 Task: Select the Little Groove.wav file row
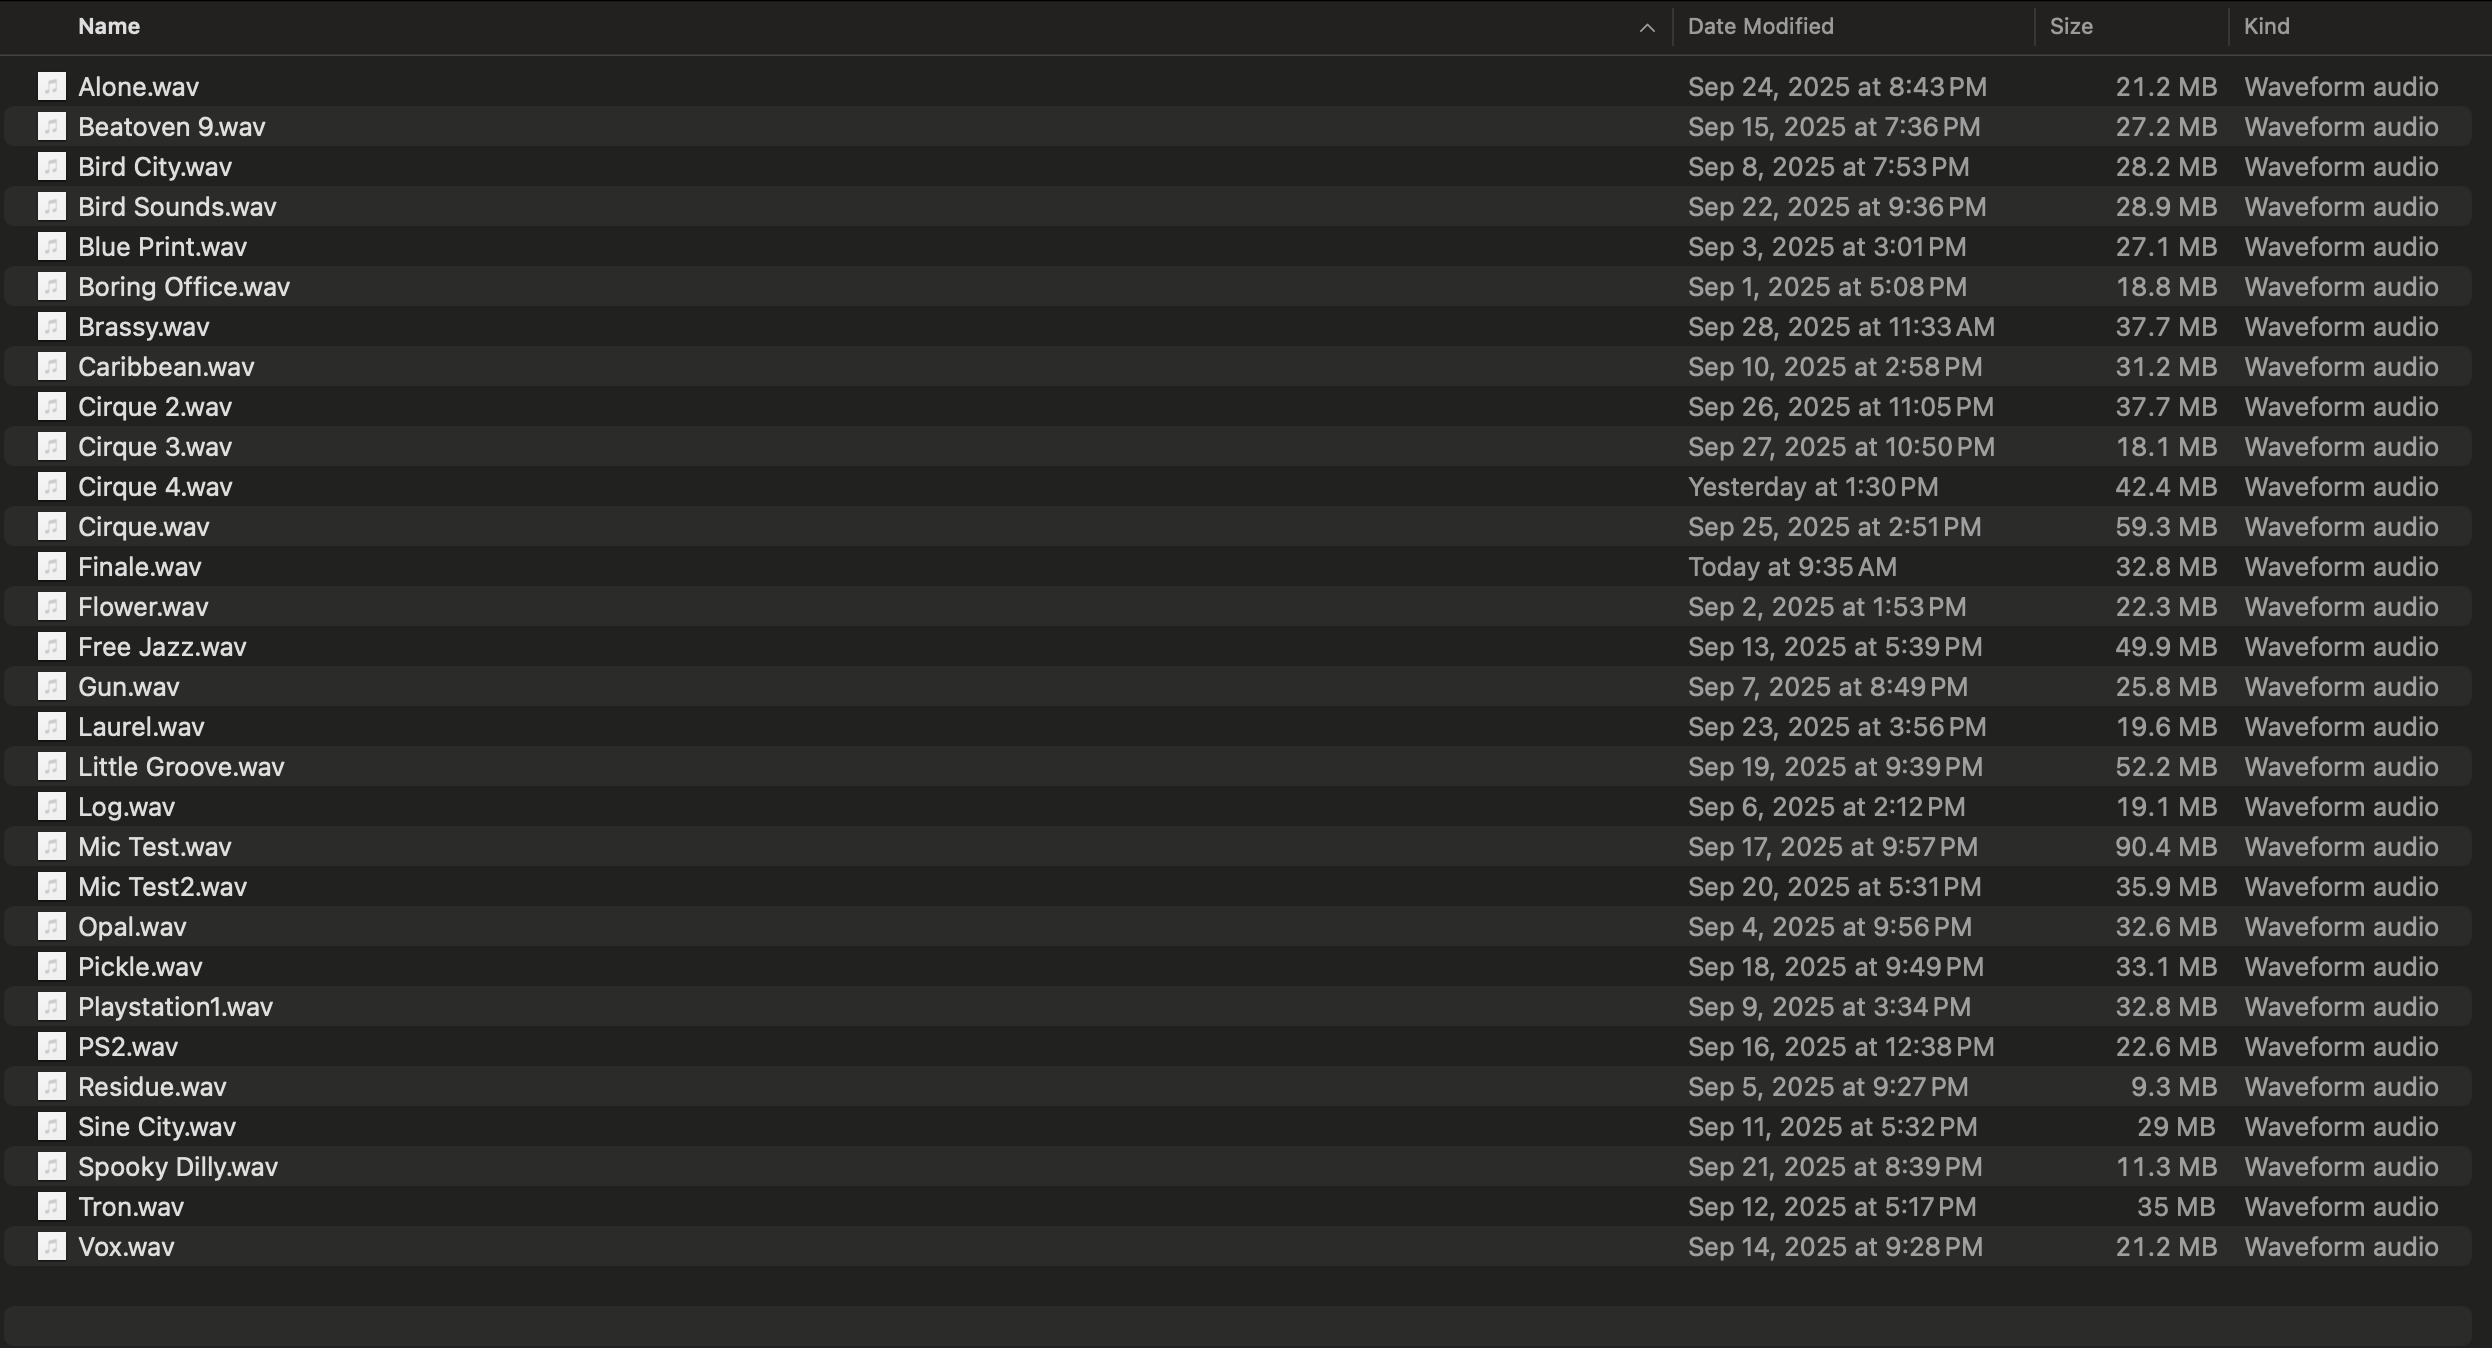tap(181, 767)
